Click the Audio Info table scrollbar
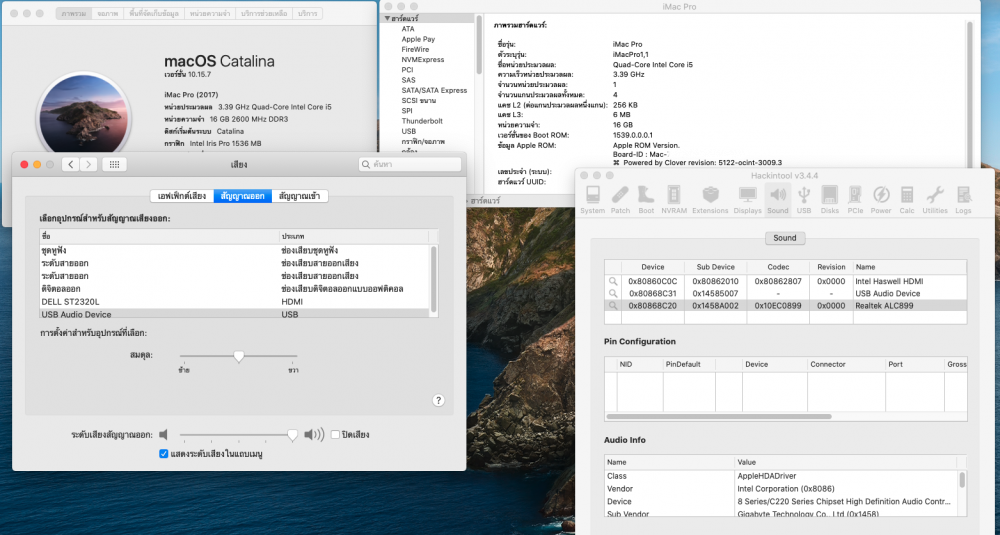1000x535 pixels. (962, 480)
